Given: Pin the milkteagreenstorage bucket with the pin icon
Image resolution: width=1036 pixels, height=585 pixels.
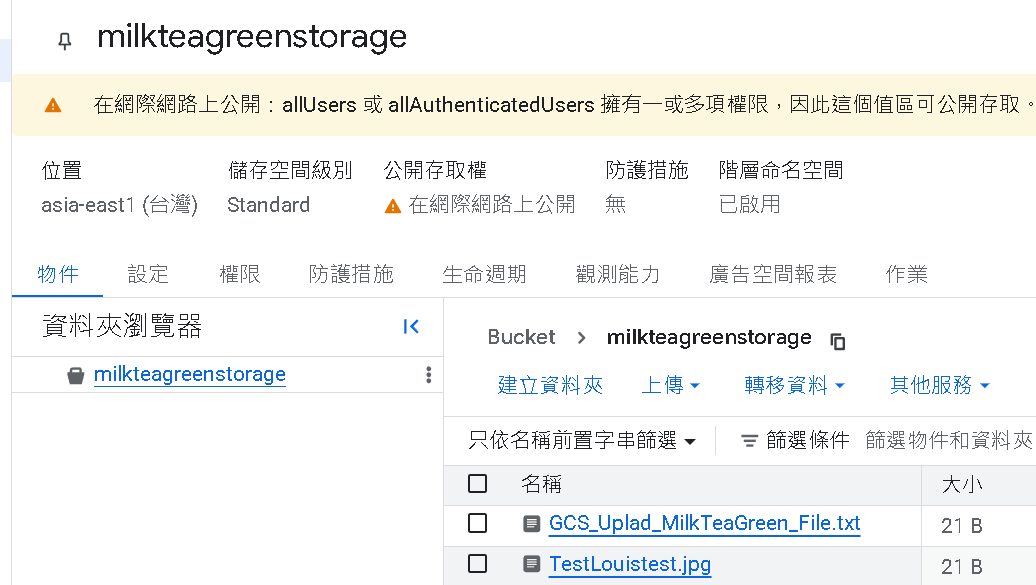Looking at the screenshot, I should click(65, 41).
